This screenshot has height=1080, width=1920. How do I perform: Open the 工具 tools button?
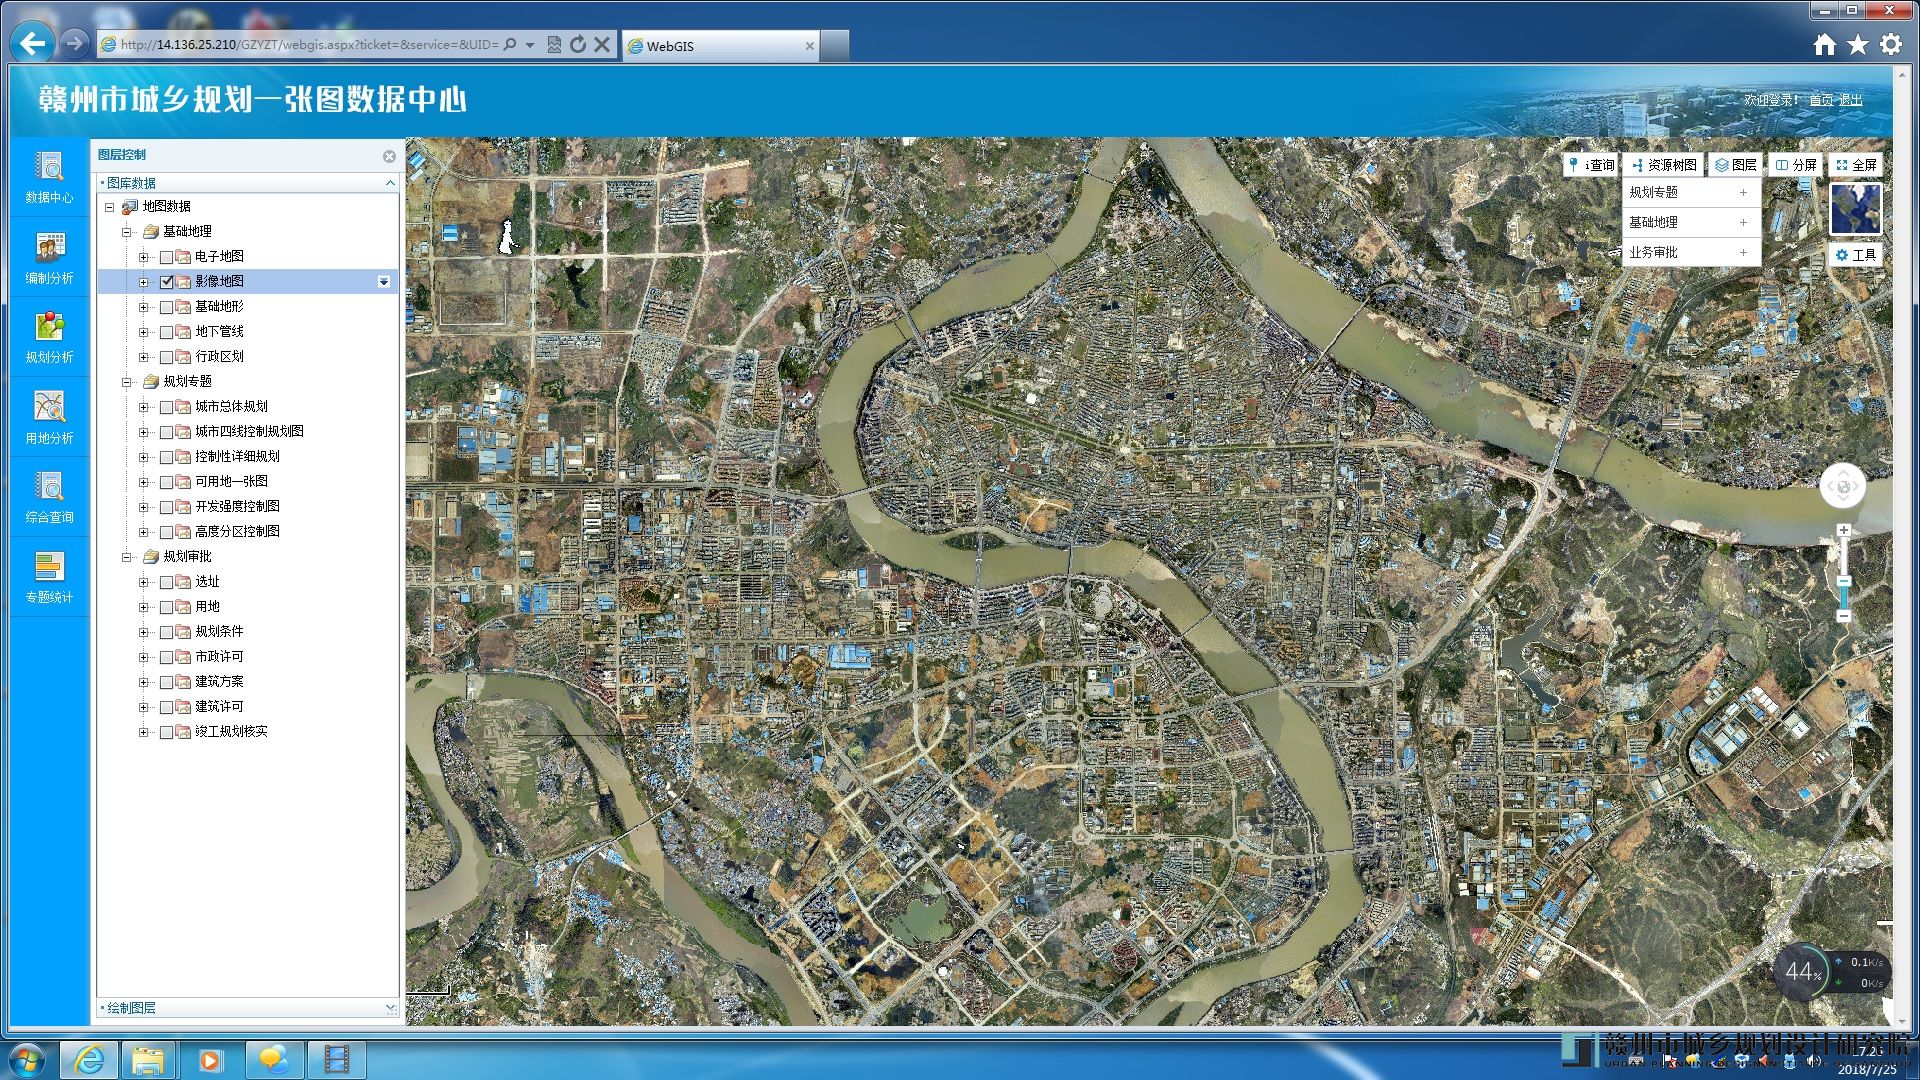pyautogui.click(x=1856, y=255)
